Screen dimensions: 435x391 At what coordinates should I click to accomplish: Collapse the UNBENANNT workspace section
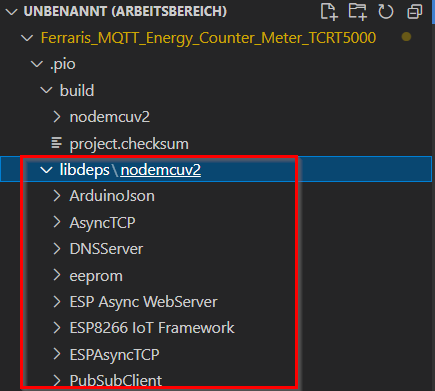(x=12, y=12)
